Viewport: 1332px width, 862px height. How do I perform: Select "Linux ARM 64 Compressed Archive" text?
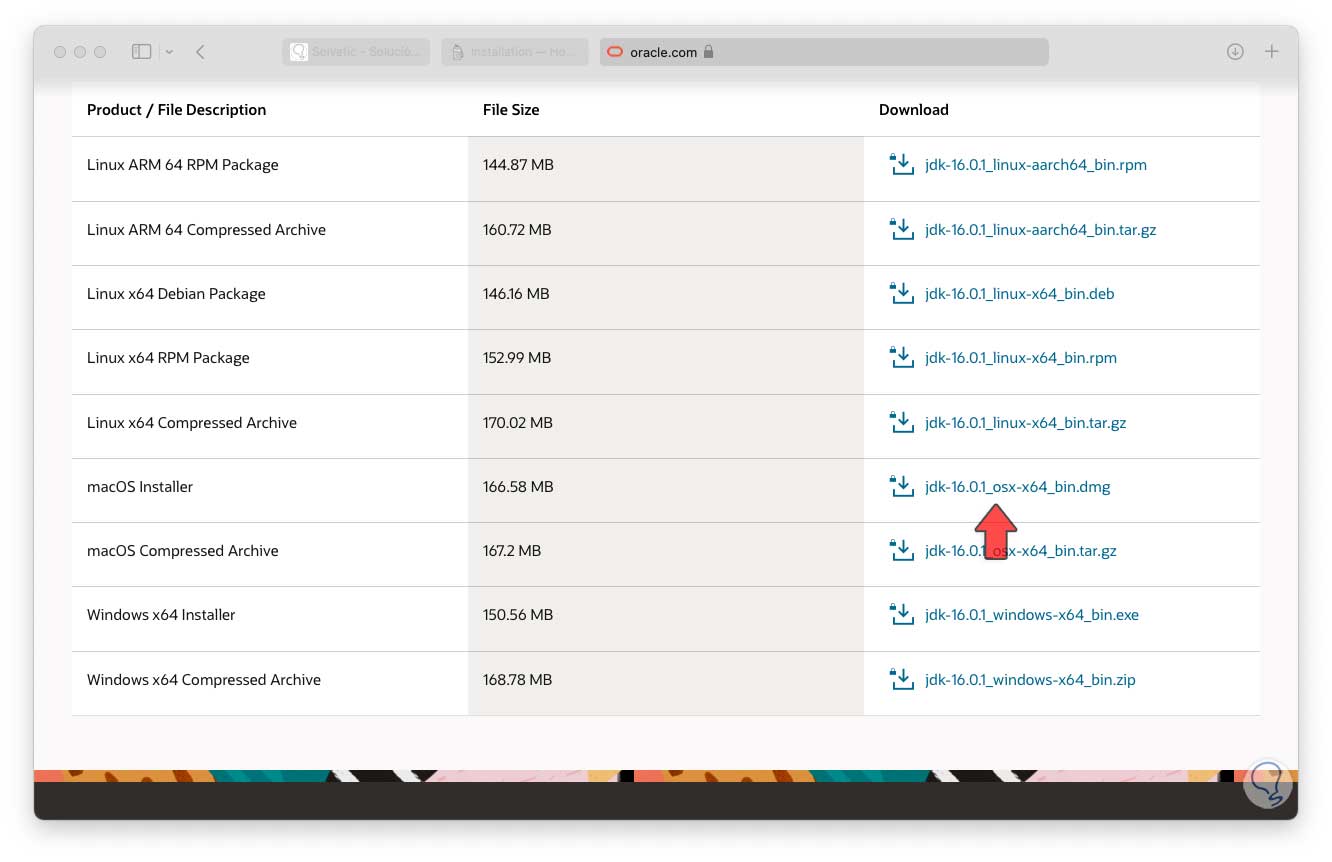point(206,230)
